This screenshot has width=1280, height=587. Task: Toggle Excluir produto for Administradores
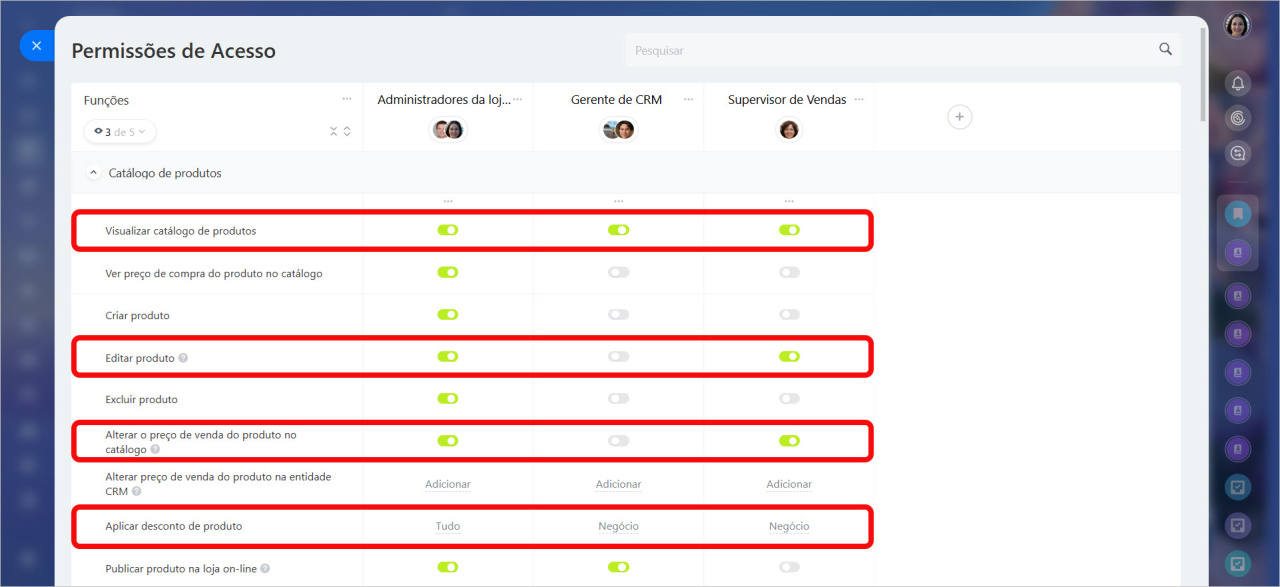pos(448,398)
